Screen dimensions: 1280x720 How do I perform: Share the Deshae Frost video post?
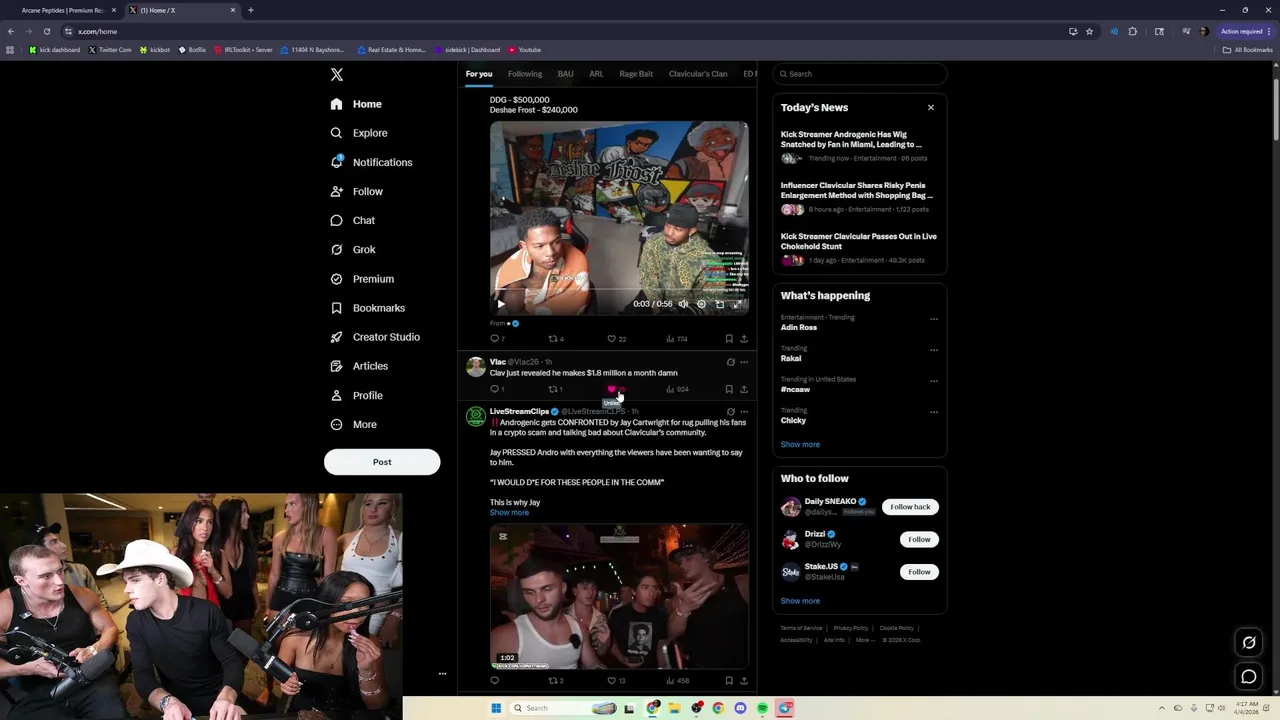[743, 339]
